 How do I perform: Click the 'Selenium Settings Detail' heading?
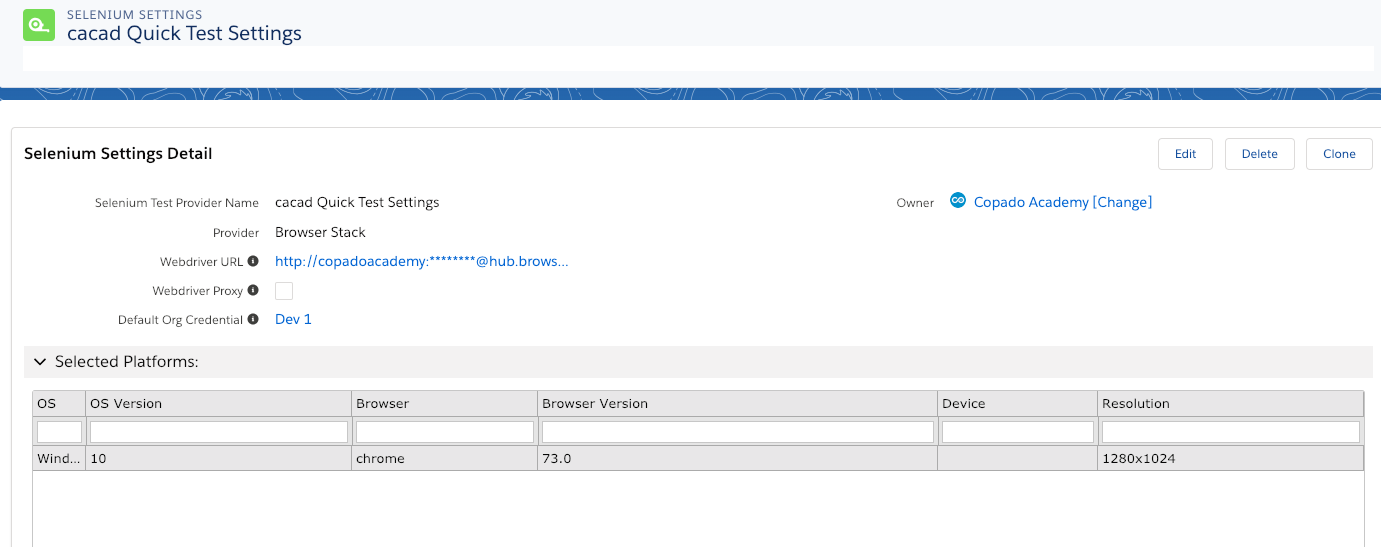[x=118, y=154]
